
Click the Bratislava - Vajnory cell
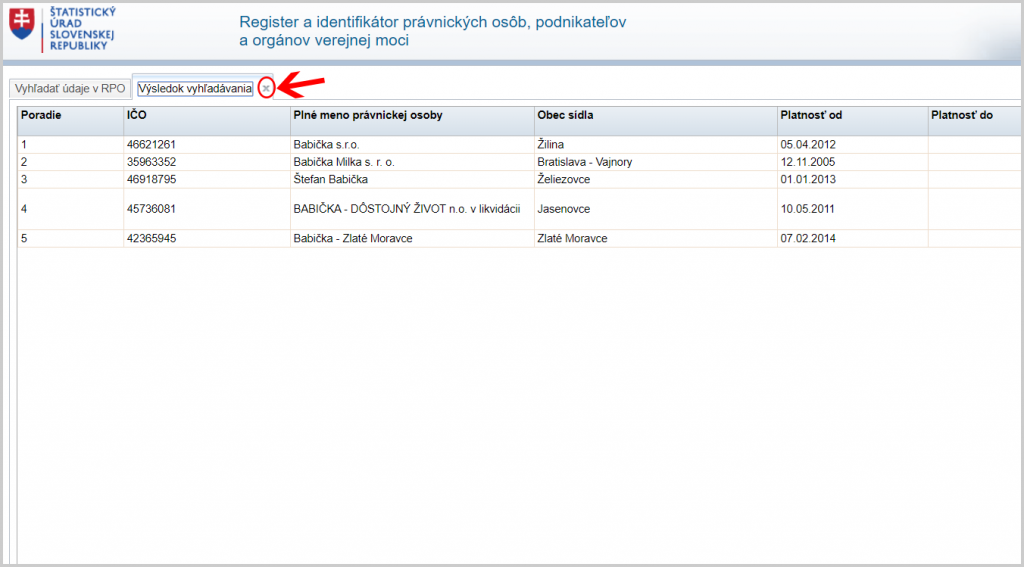[x=655, y=162]
